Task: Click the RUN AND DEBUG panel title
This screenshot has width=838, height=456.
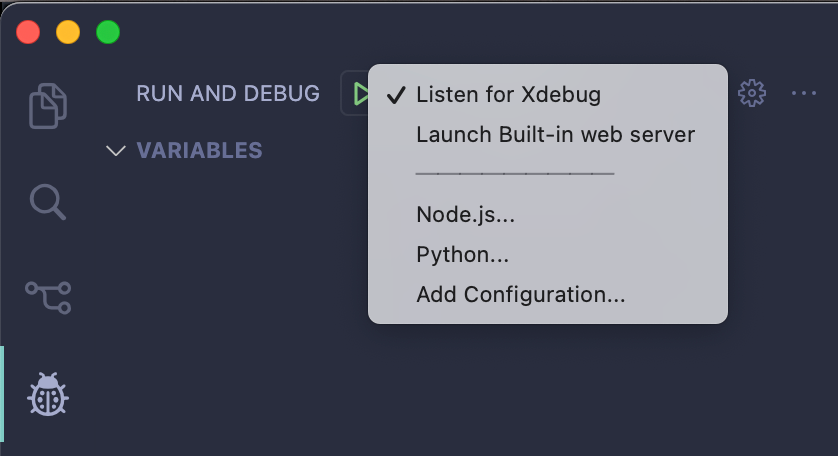Action: 228,94
